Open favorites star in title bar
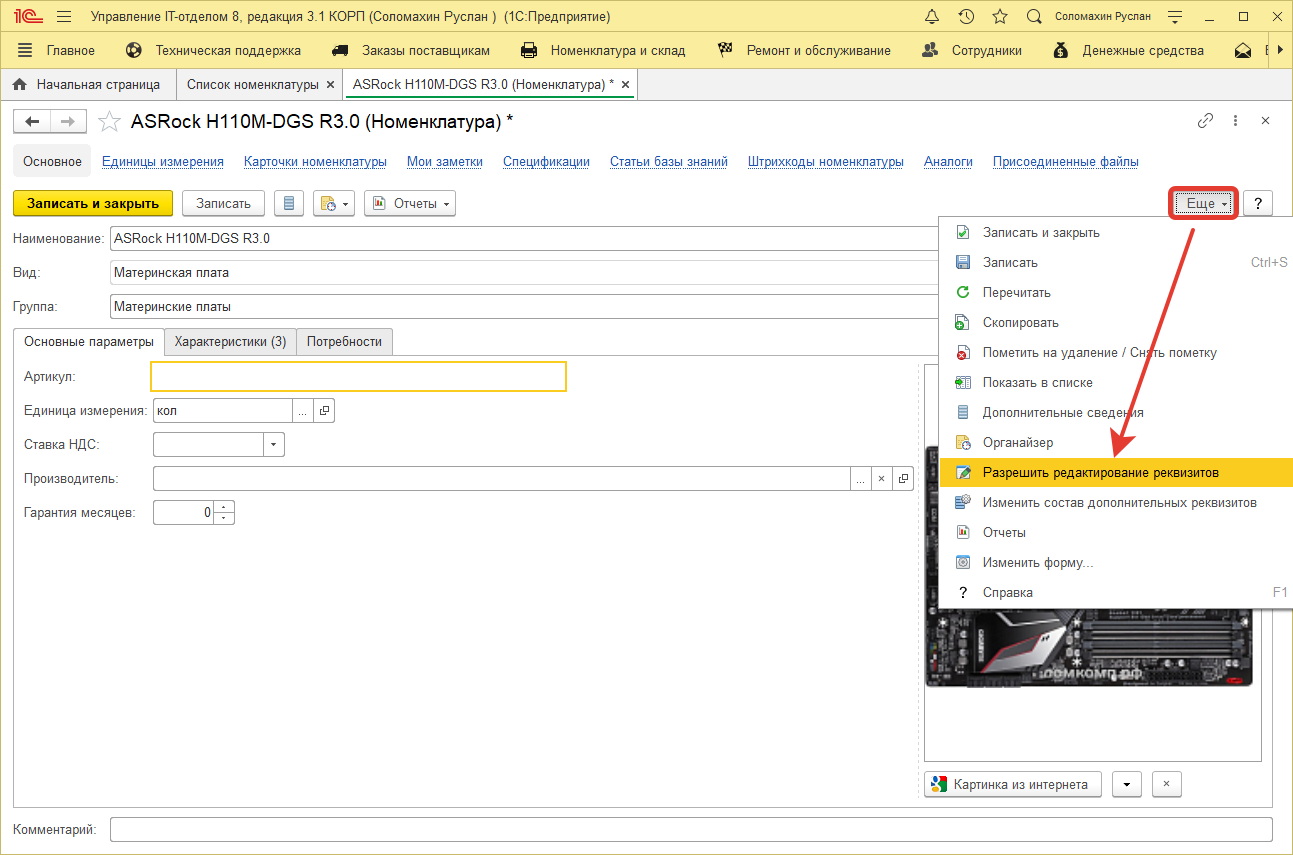 (x=1000, y=17)
